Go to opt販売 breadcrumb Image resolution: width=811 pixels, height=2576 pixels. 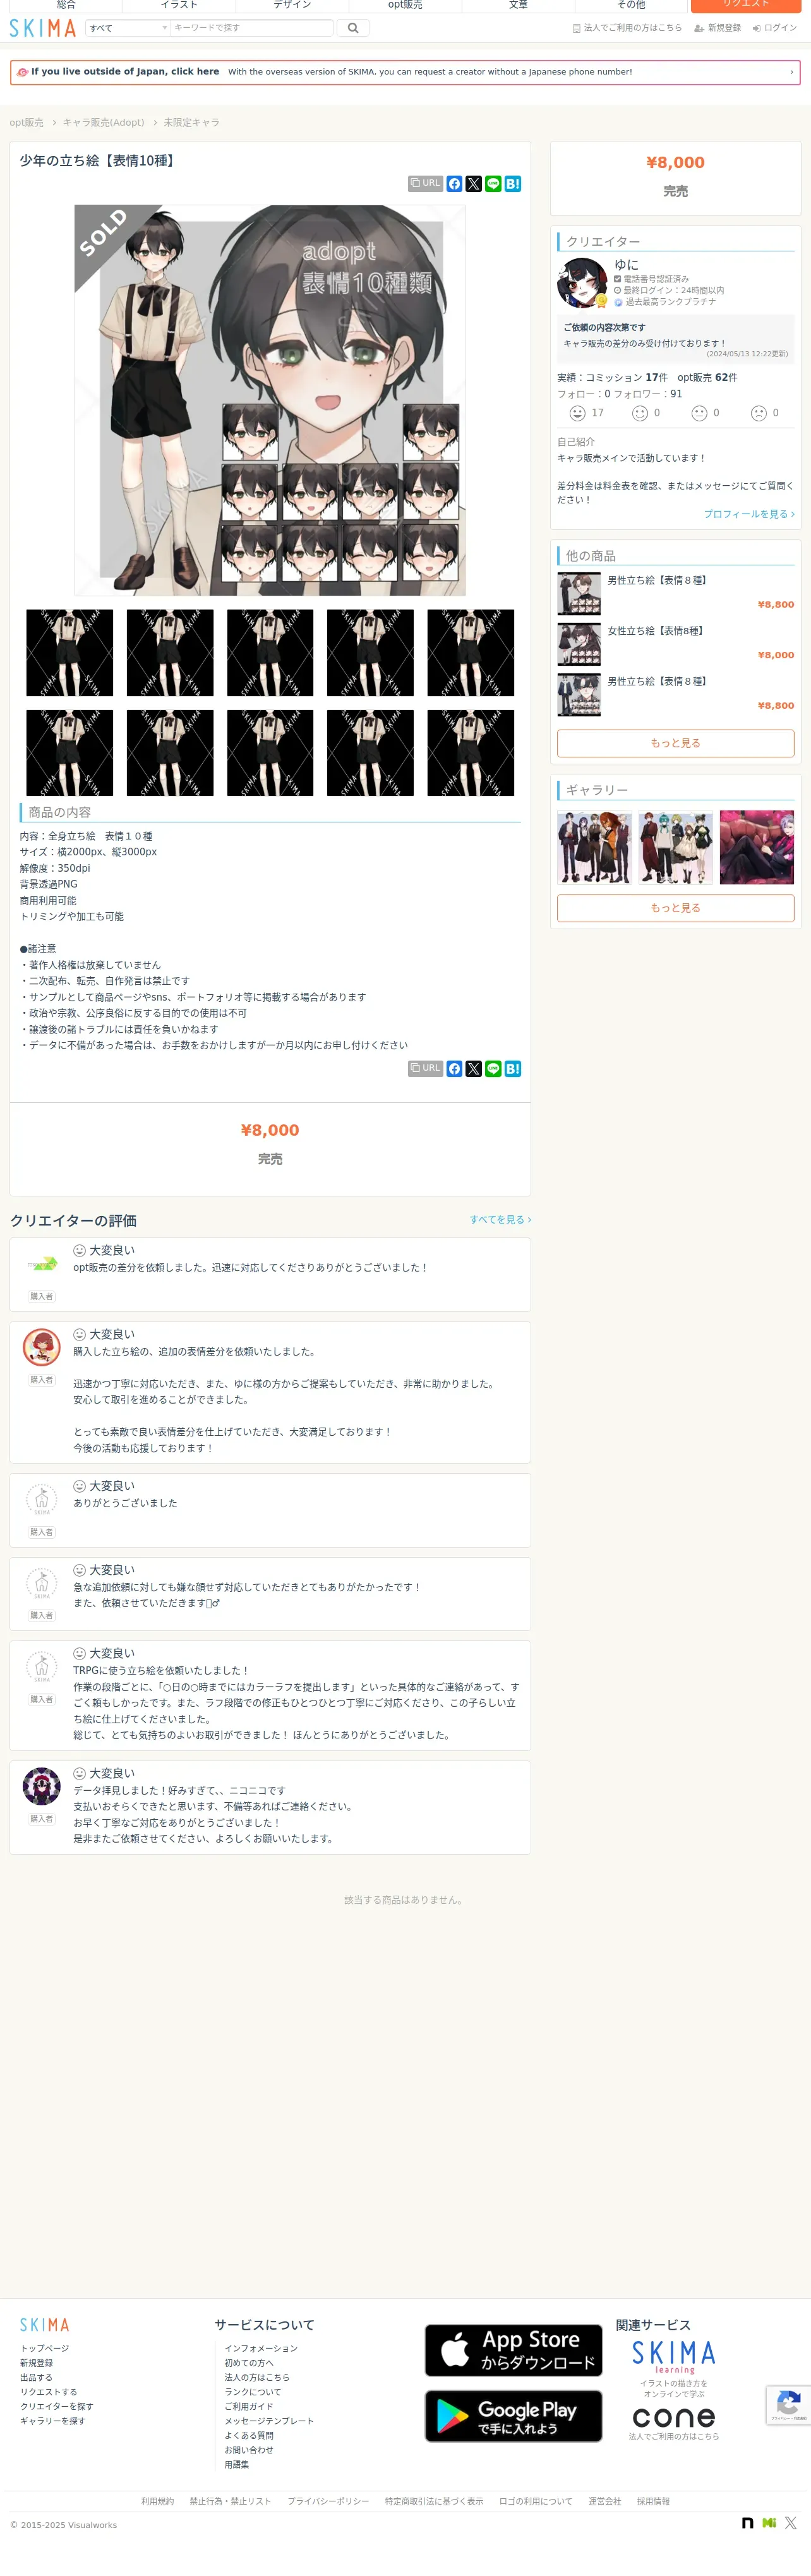(27, 122)
